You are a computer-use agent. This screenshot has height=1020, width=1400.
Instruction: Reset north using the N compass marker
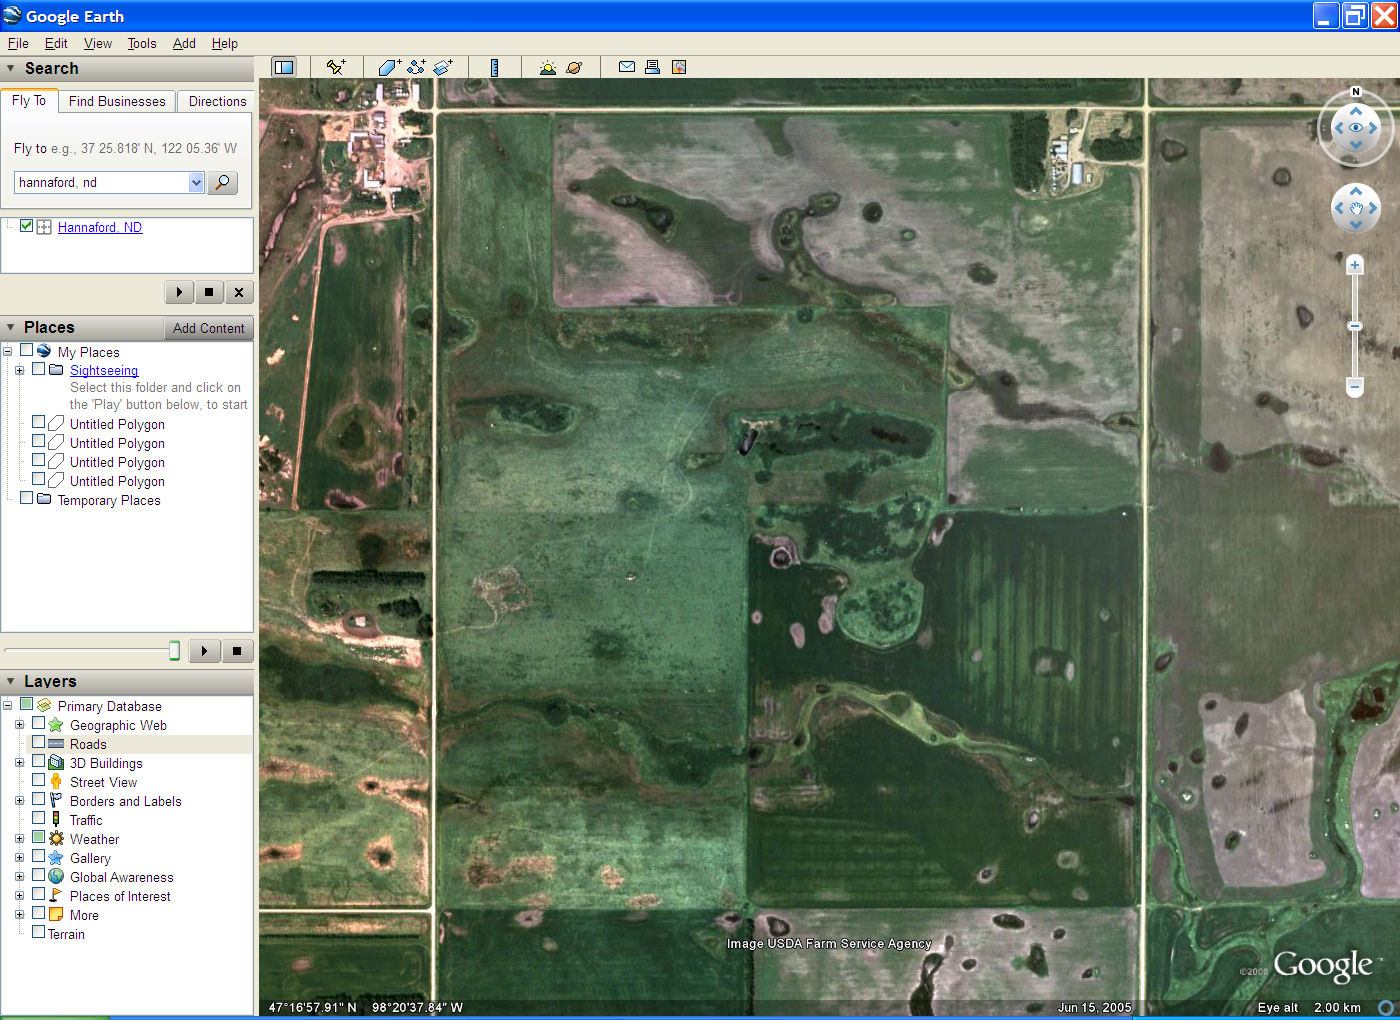pyautogui.click(x=1356, y=92)
